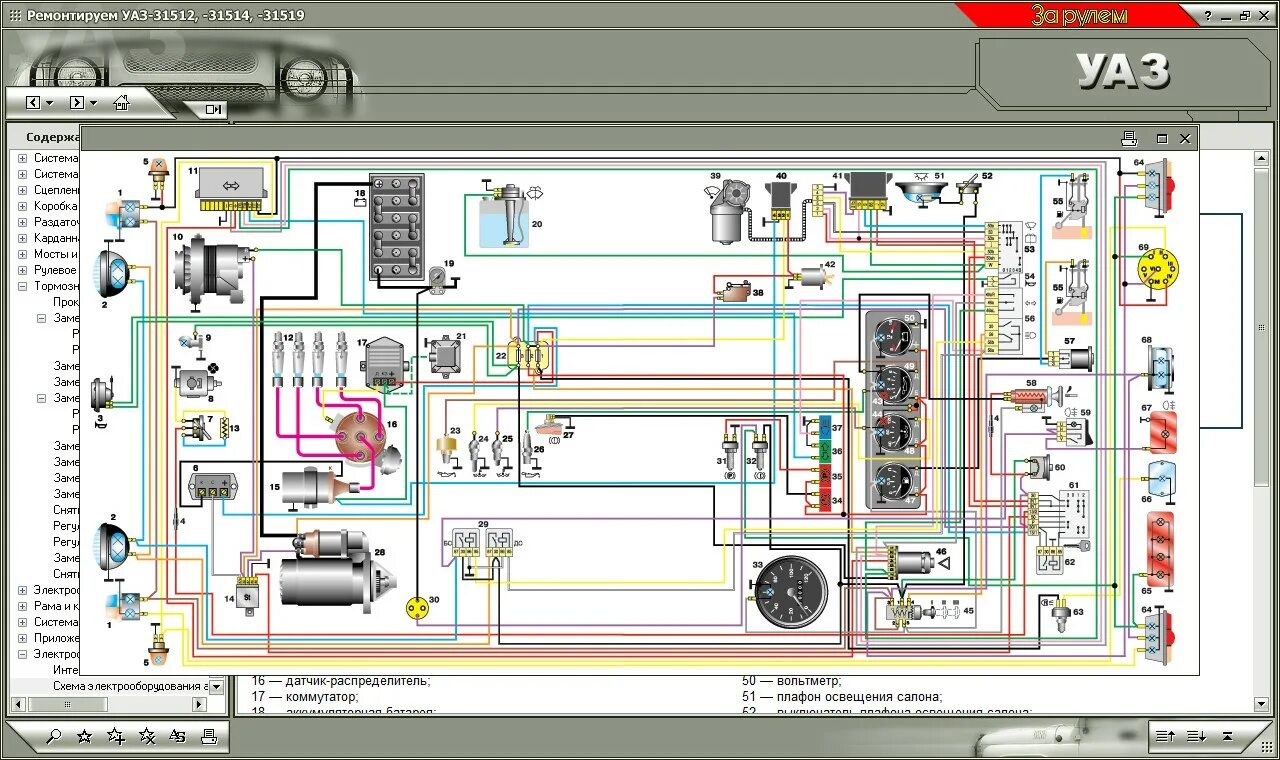Image resolution: width=1280 pixels, height=760 pixels.
Task: Hide the contents panel with toggle icon
Action: 213,109
